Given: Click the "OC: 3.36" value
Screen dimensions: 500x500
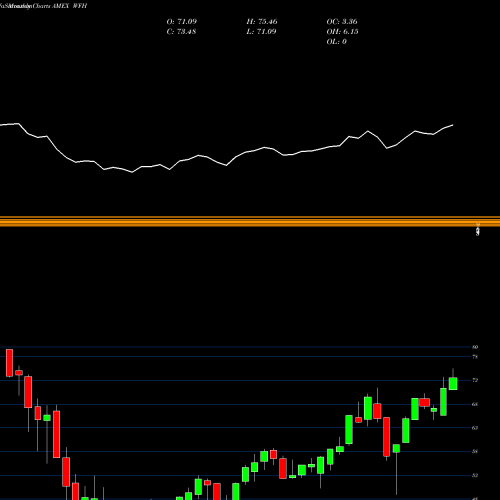Looking at the screenshot, I should click(x=342, y=22).
